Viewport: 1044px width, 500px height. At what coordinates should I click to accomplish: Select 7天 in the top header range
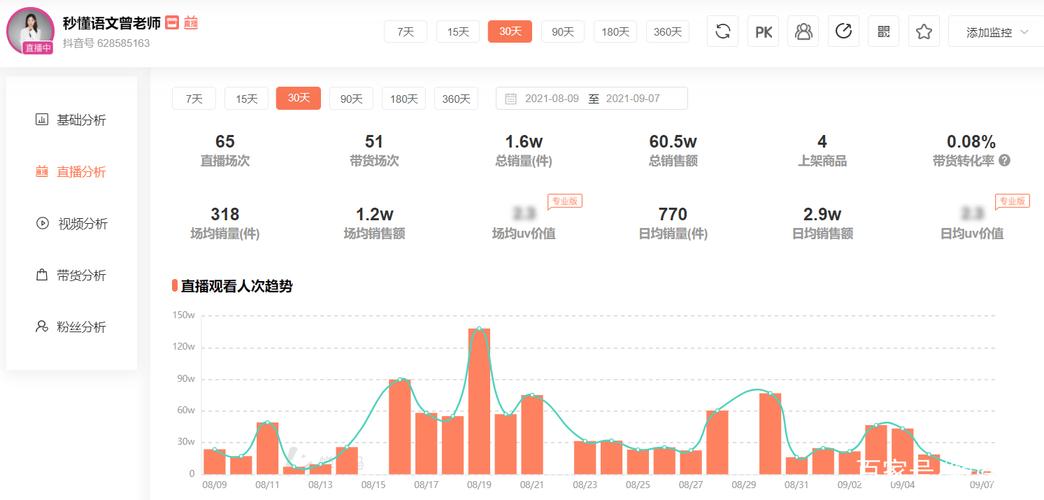coord(405,31)
